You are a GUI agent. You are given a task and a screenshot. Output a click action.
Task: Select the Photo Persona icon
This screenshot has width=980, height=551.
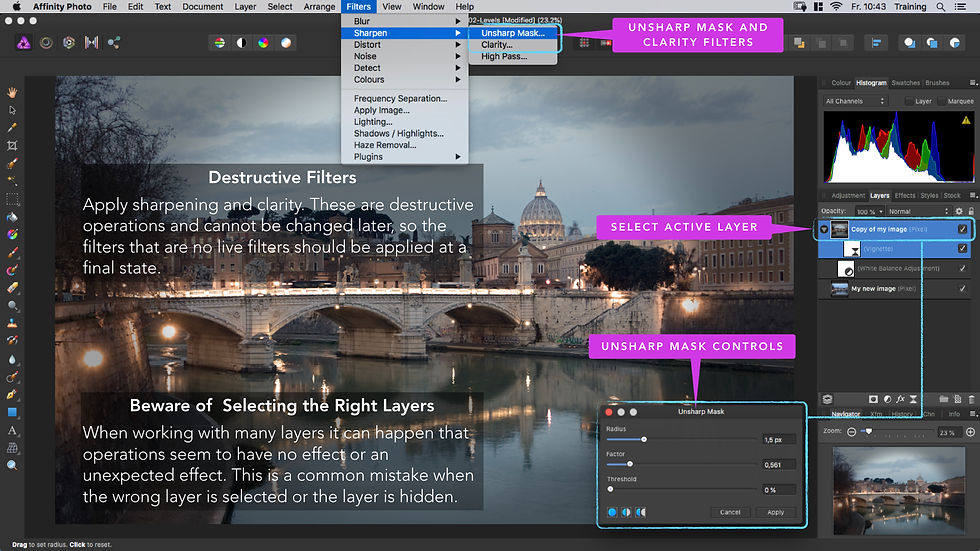click(x=23, y=42)
